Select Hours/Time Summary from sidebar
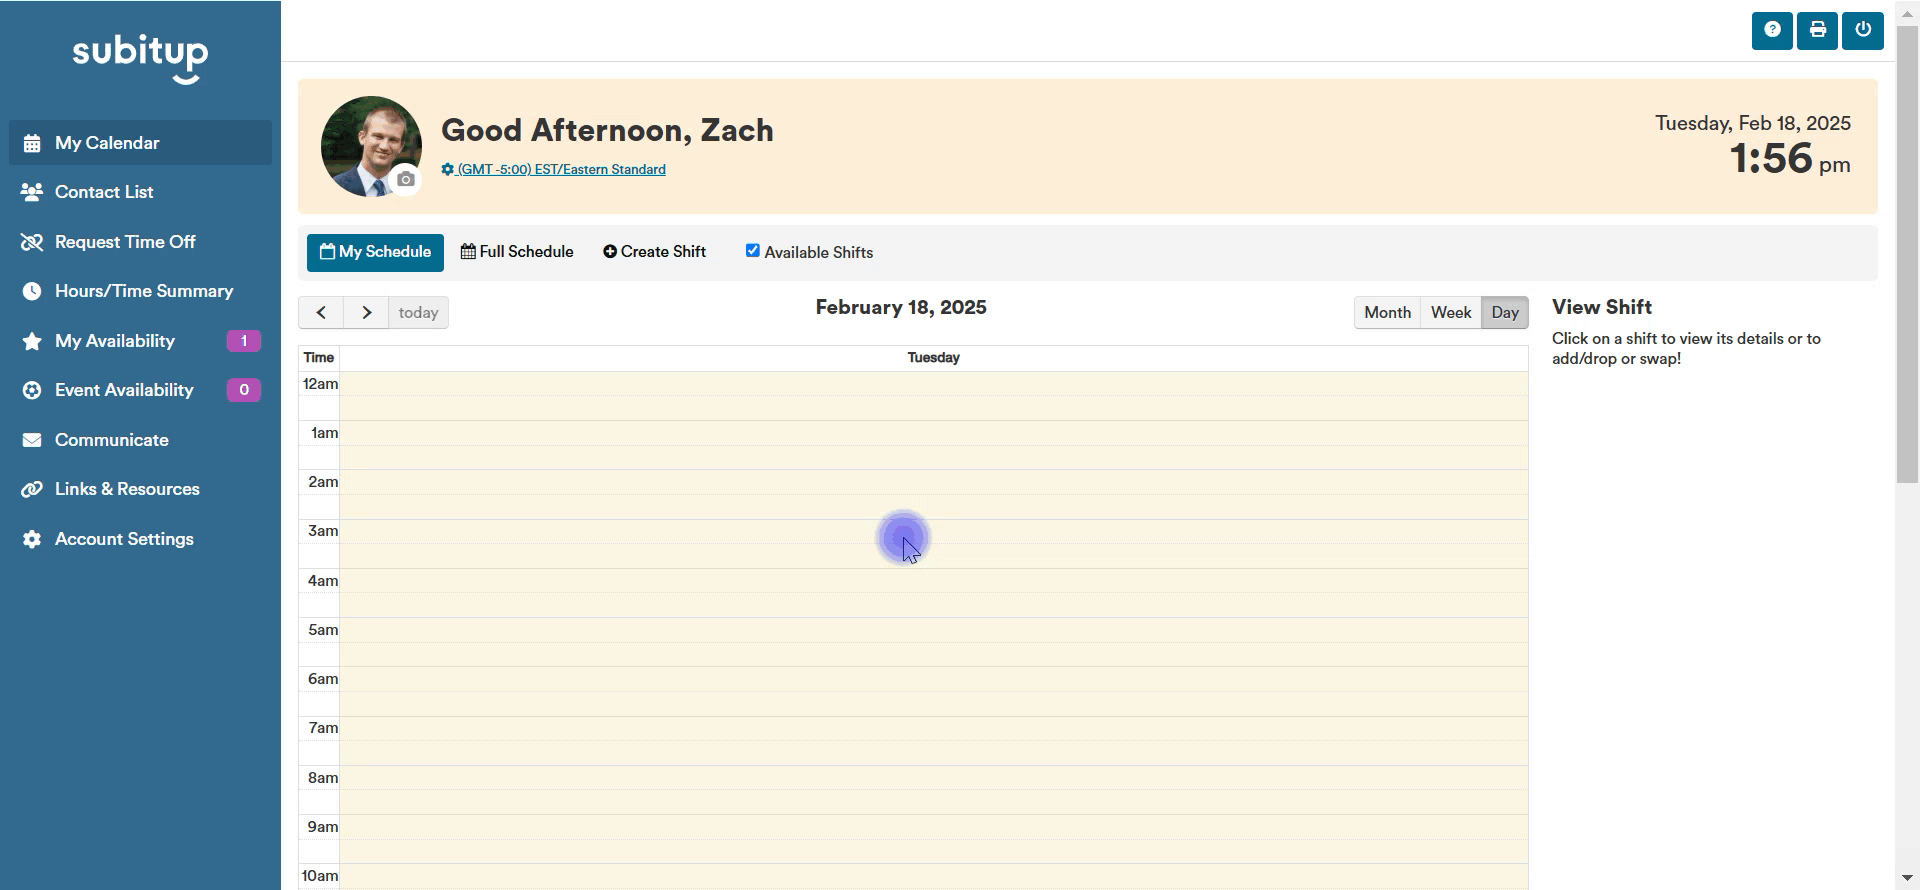The image size is (1920, 890). (x=144, y=291)
